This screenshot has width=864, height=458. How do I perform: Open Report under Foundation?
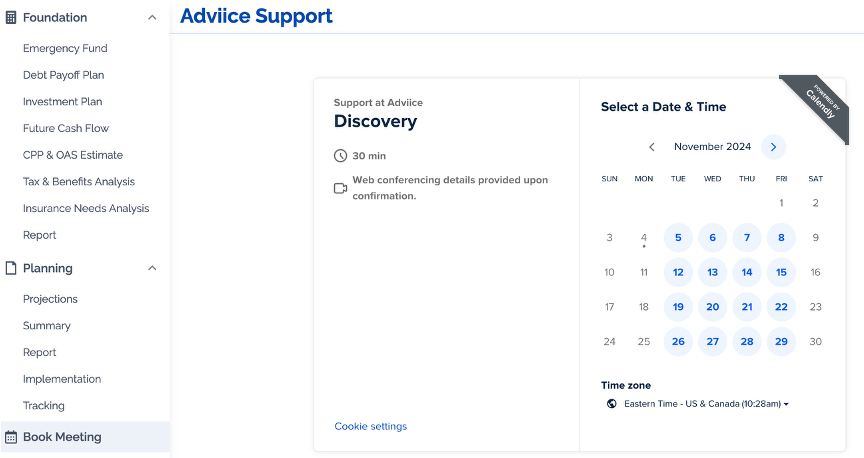coord(39,235)
